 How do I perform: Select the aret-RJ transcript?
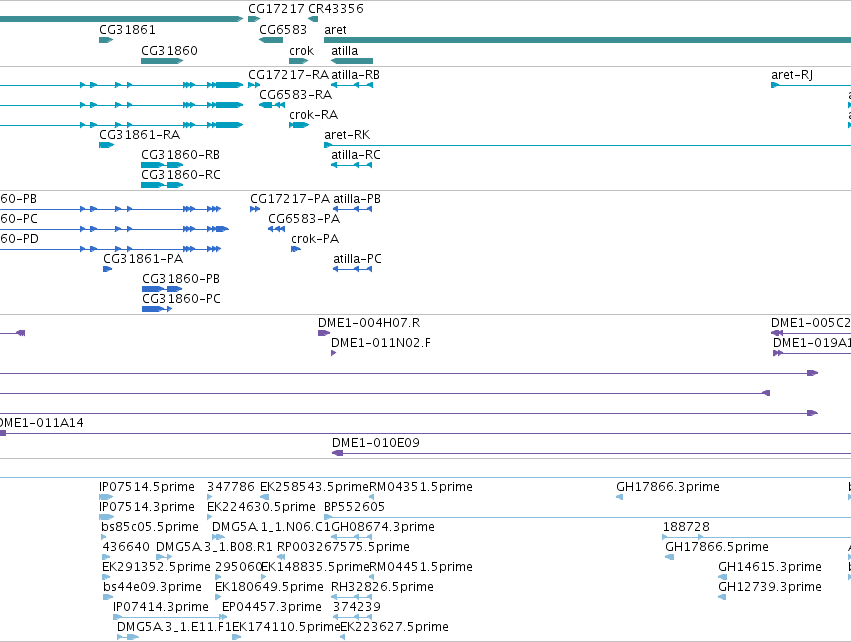(811, 85)
